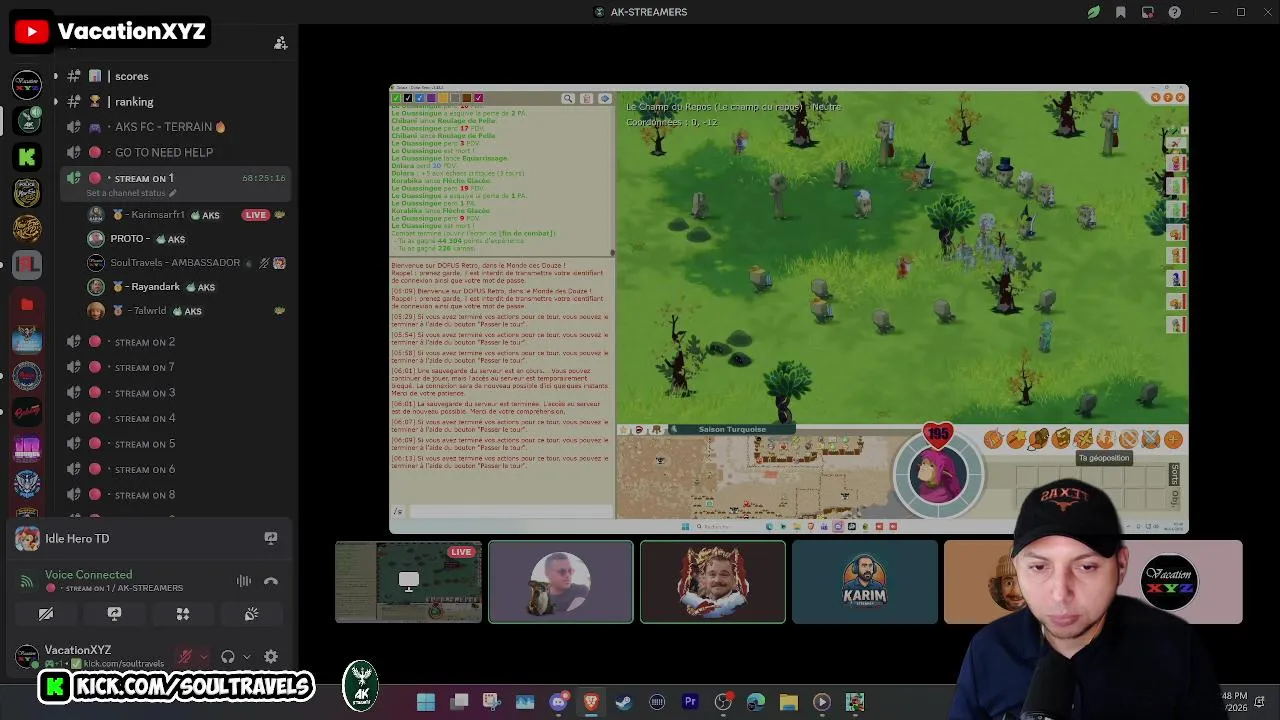
Task: Open Windows Start menu
Action: (426, 702)
